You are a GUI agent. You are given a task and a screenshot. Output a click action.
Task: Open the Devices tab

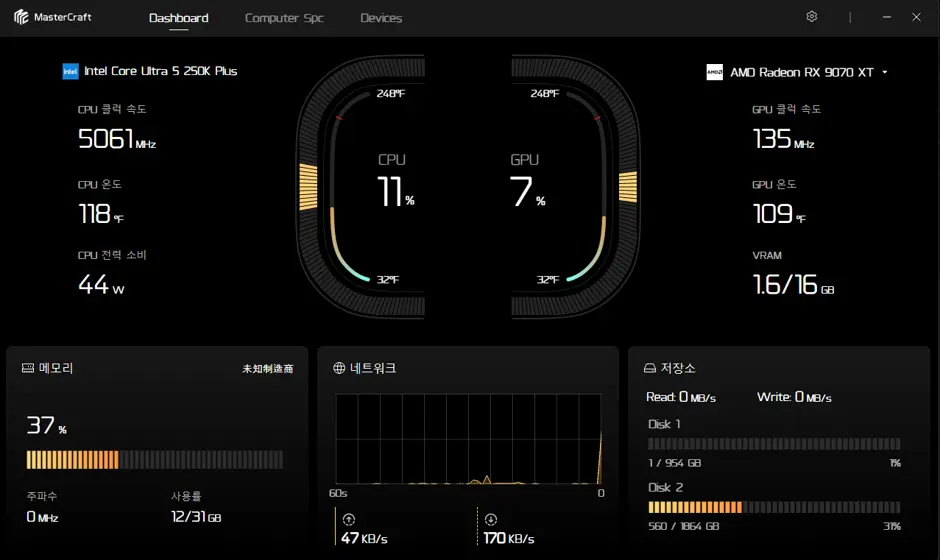tap(381, 18)
